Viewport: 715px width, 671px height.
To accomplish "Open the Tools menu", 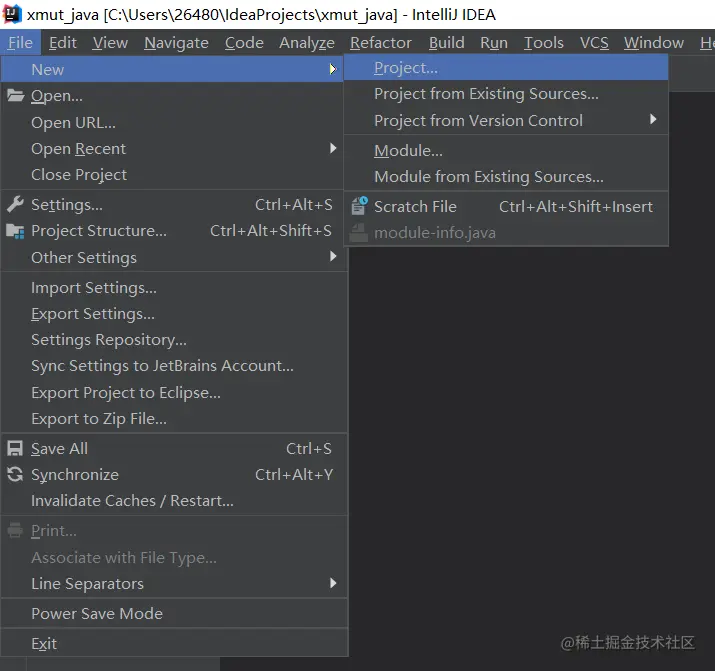I will tap(544, 42).
